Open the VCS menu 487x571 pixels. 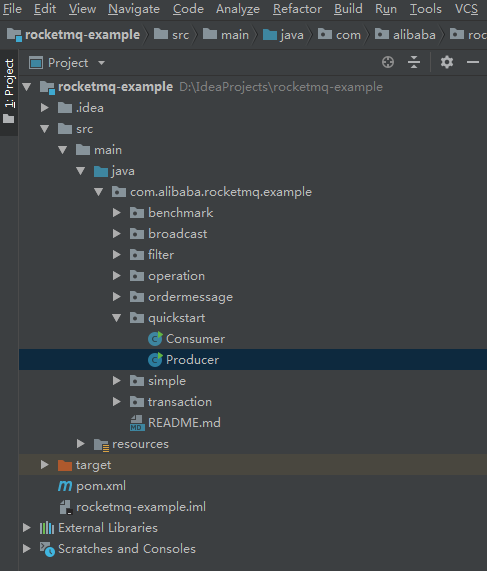click(466, 9)
